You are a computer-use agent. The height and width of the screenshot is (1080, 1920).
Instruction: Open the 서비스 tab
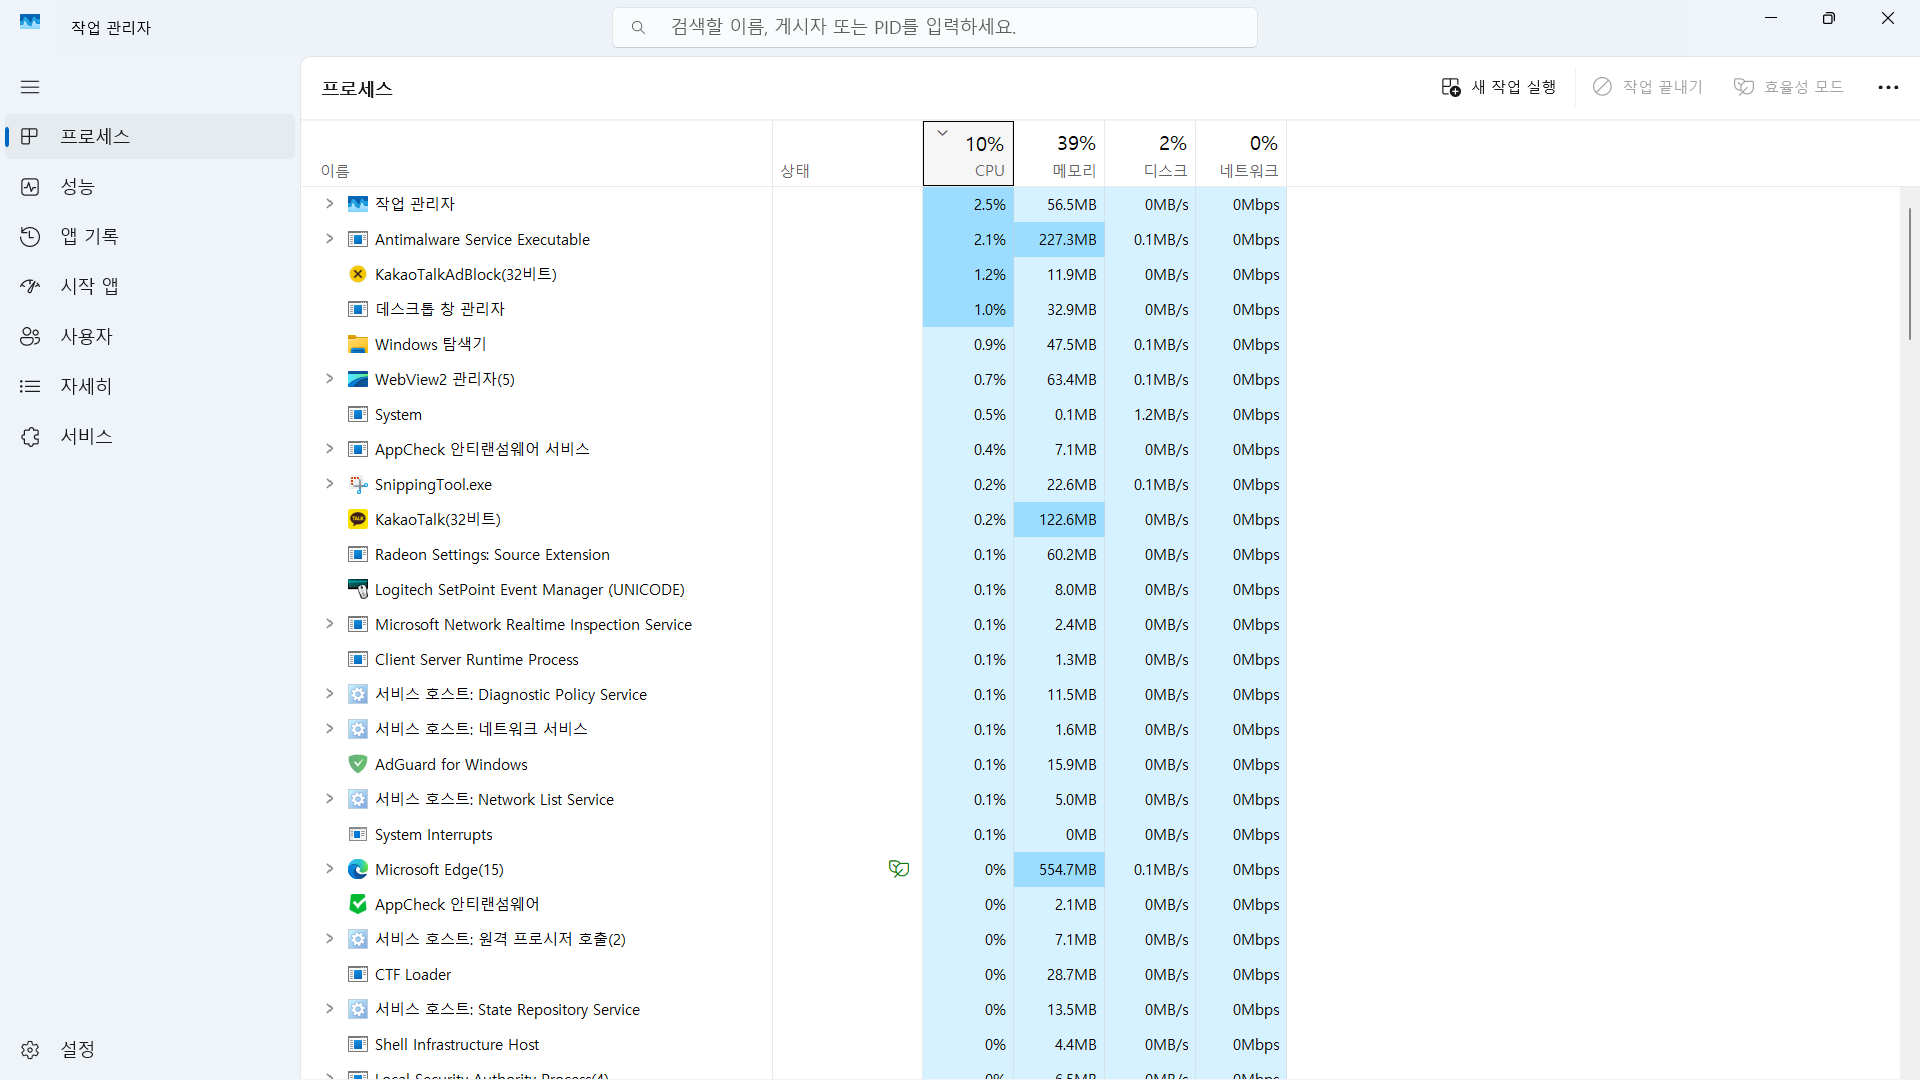(150, 436)
